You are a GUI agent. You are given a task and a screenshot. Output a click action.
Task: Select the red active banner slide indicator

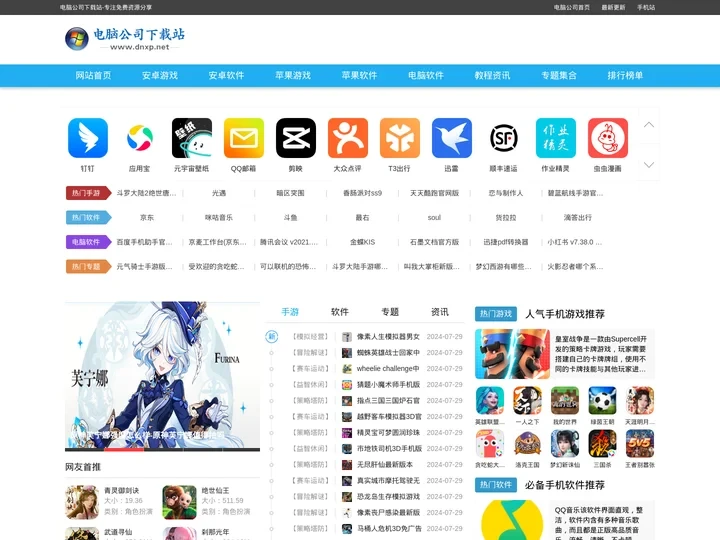124,450
